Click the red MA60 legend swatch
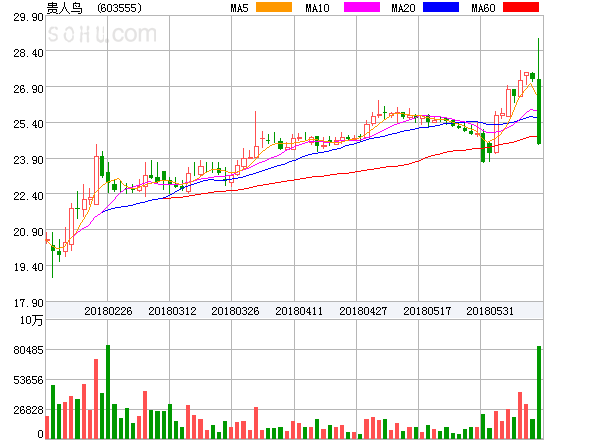The width and height of the screenshot is (600, 440). 521,7
